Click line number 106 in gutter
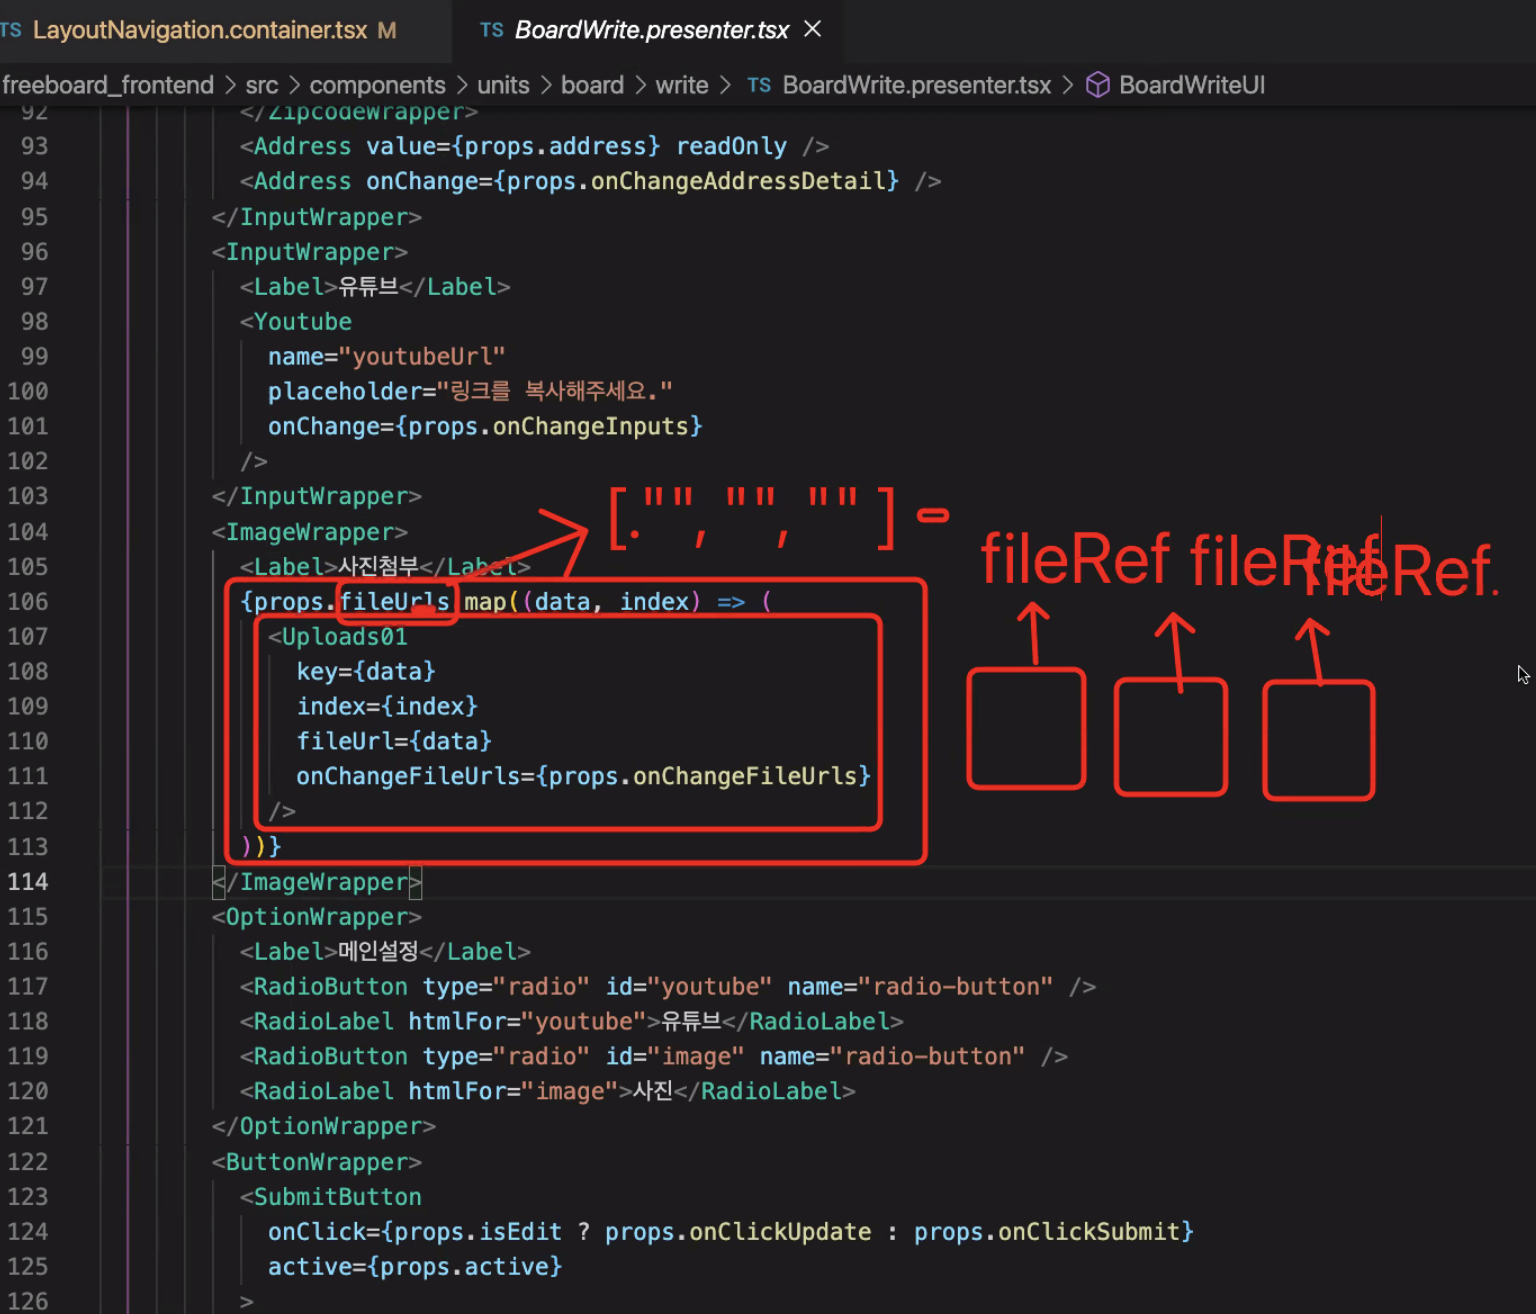This screenshot has width=1536, height=1314. click(x=28, y=601)
